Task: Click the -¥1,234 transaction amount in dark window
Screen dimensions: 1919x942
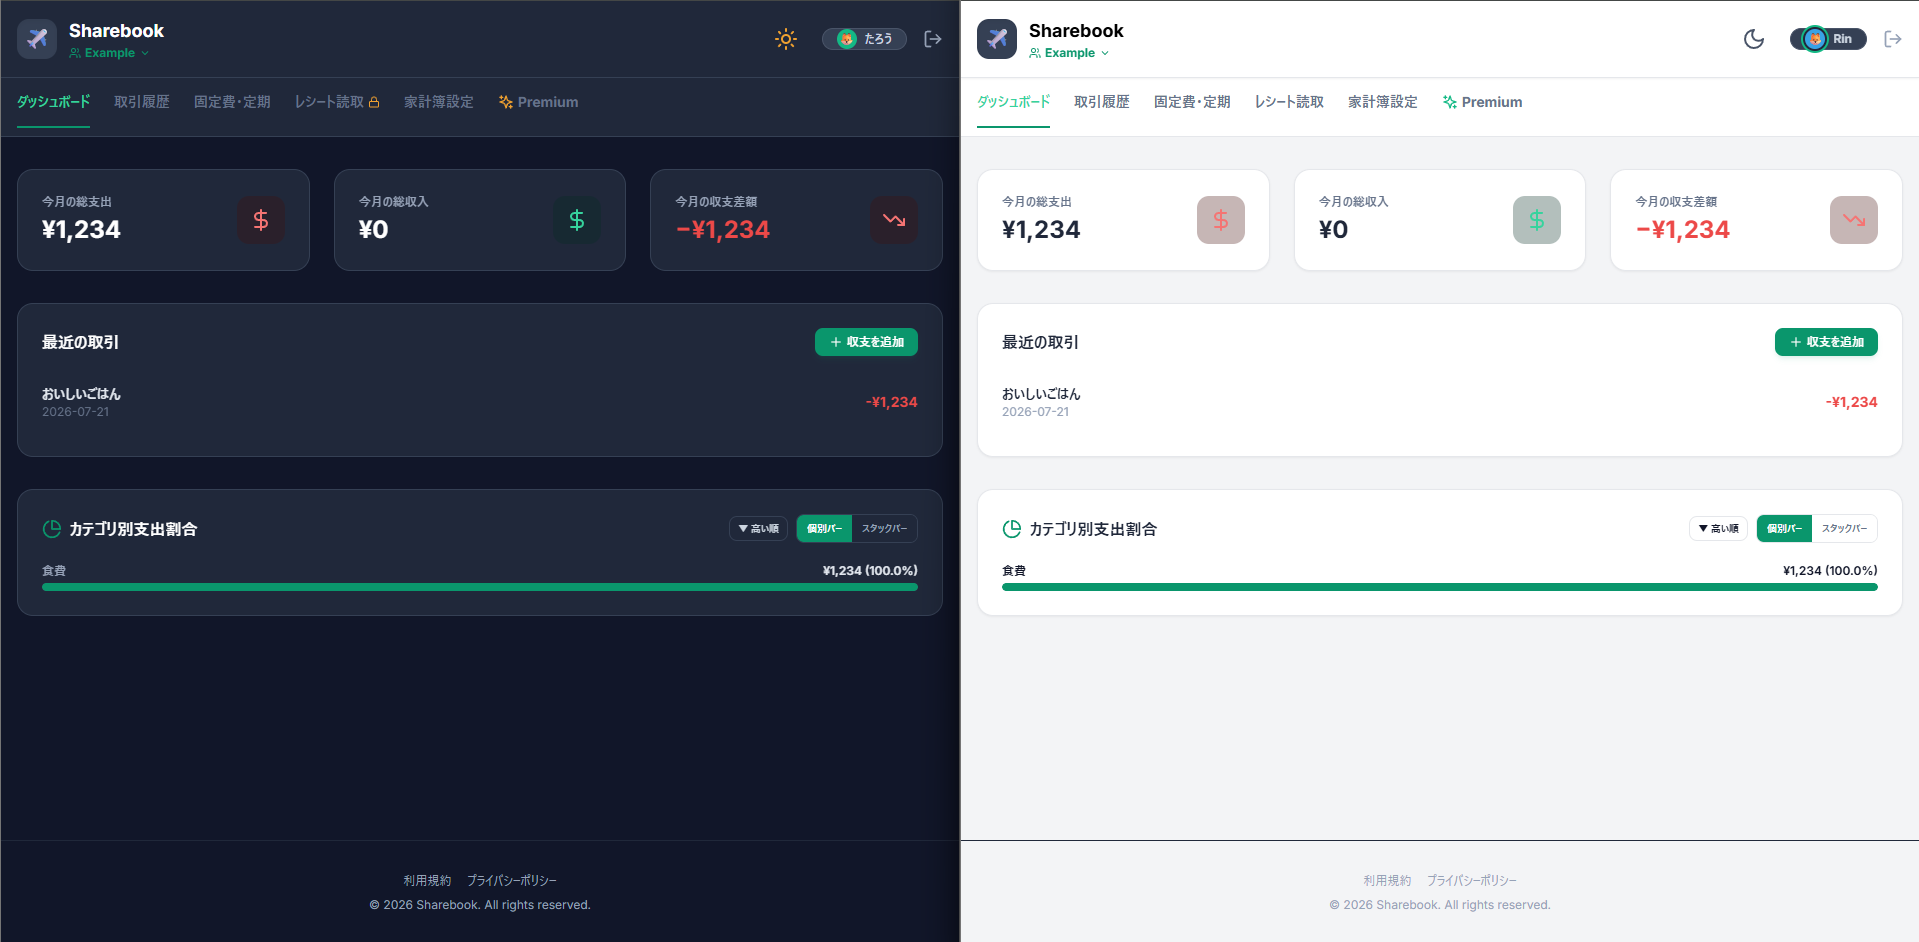Action: [x=891, y=402]
